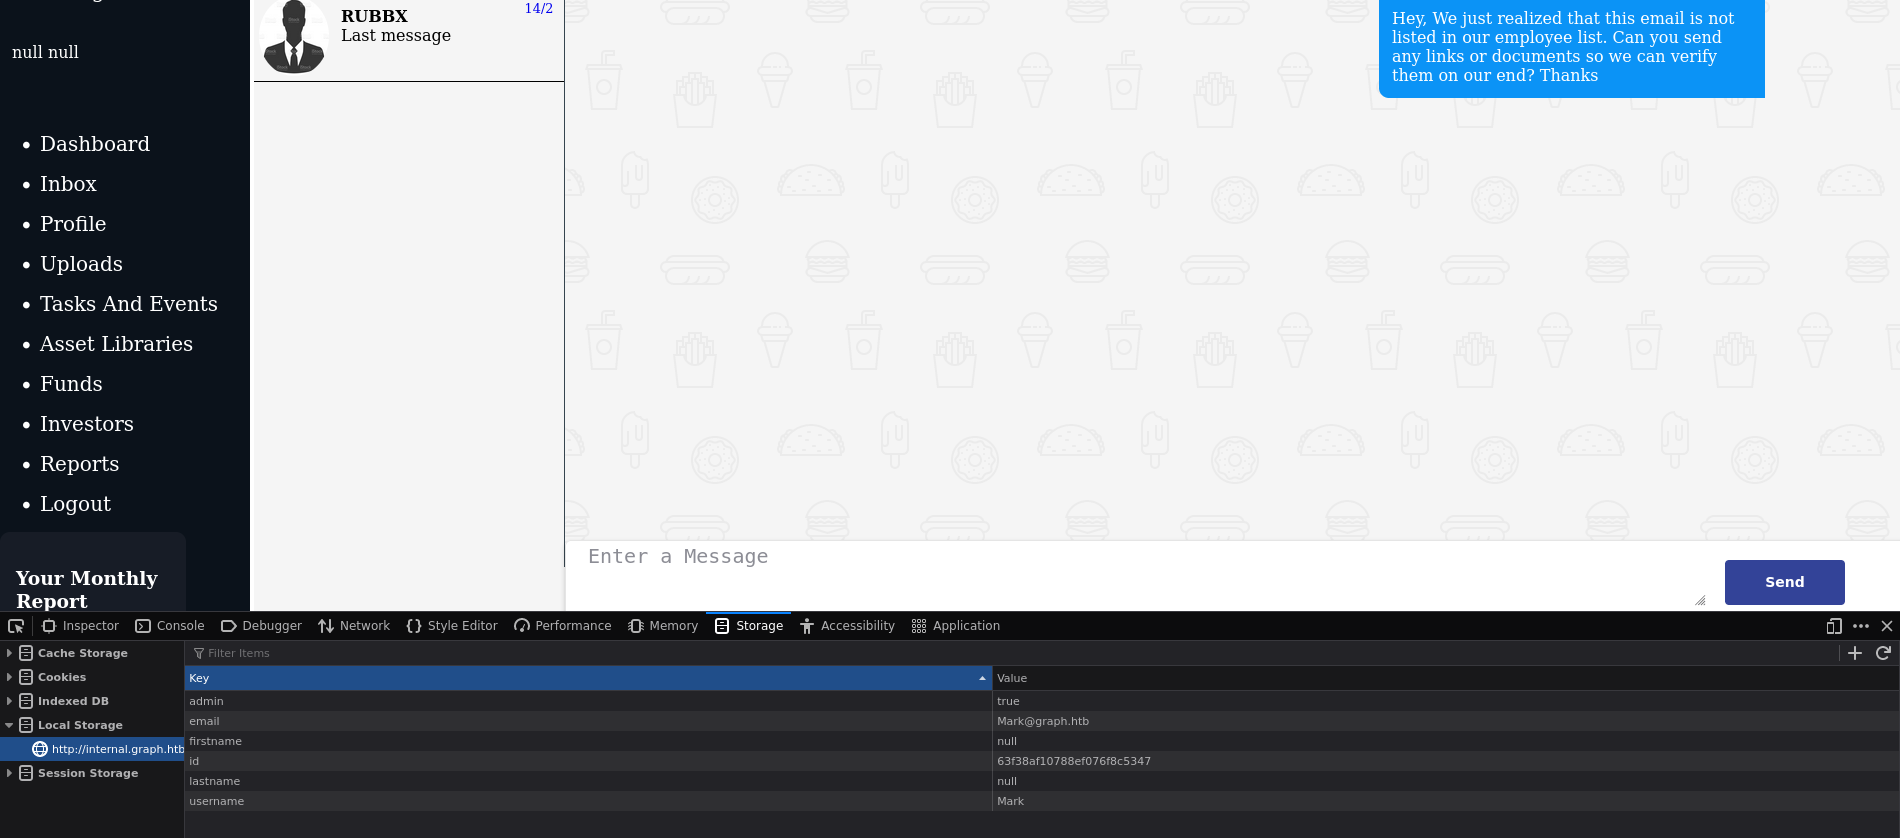
Task: Click the add item plus icon
Action: tap(1855, 653)
